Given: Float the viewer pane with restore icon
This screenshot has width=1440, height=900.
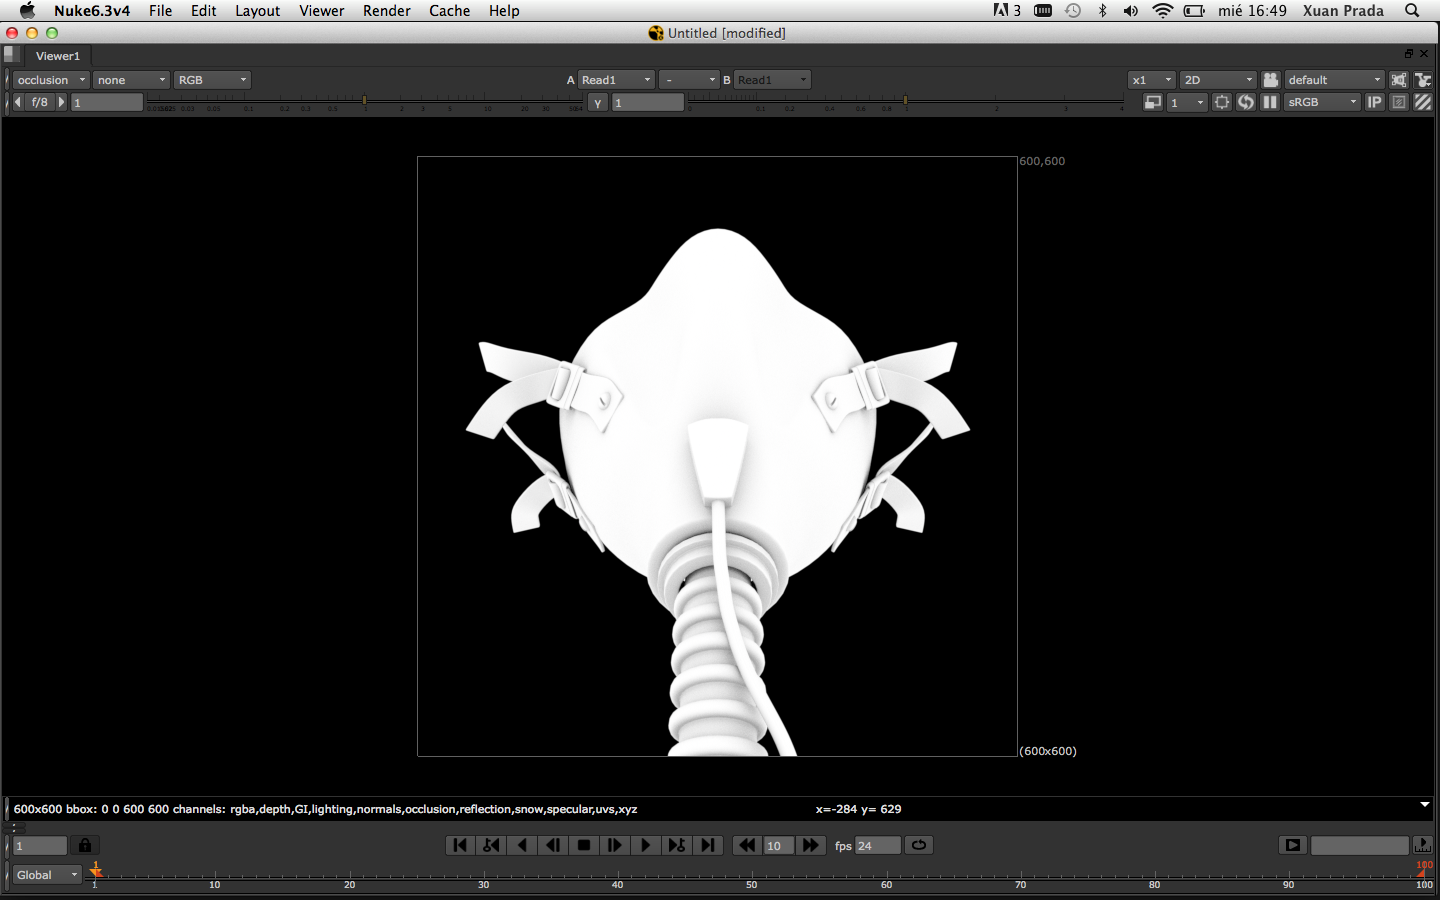Looking at the screenshot, I should (1409, 54).
